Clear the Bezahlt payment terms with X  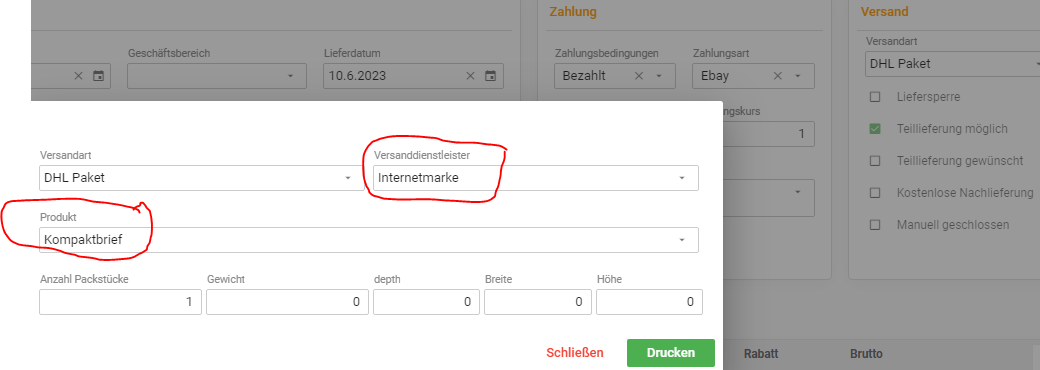click(639, 76)
